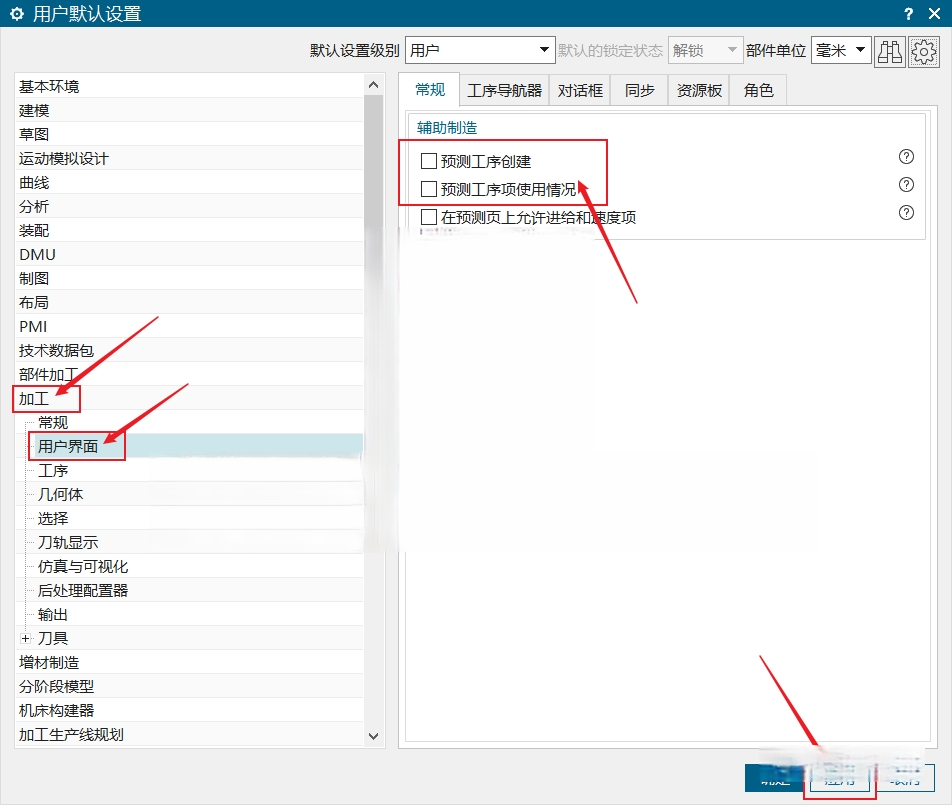Switch to the 资源板 tab
This screenshot has width=952, height=805.
click(699, 90)
